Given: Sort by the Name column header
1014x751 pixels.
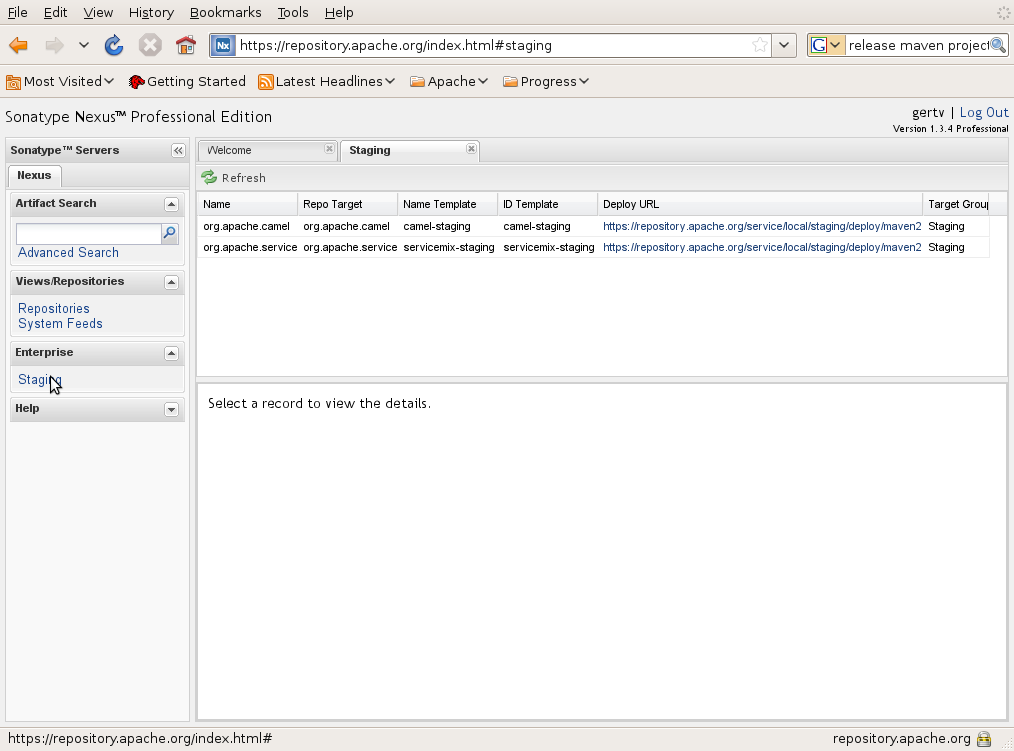Looking at the screenshot, I should pyautogui.click(x=247, y=204).
